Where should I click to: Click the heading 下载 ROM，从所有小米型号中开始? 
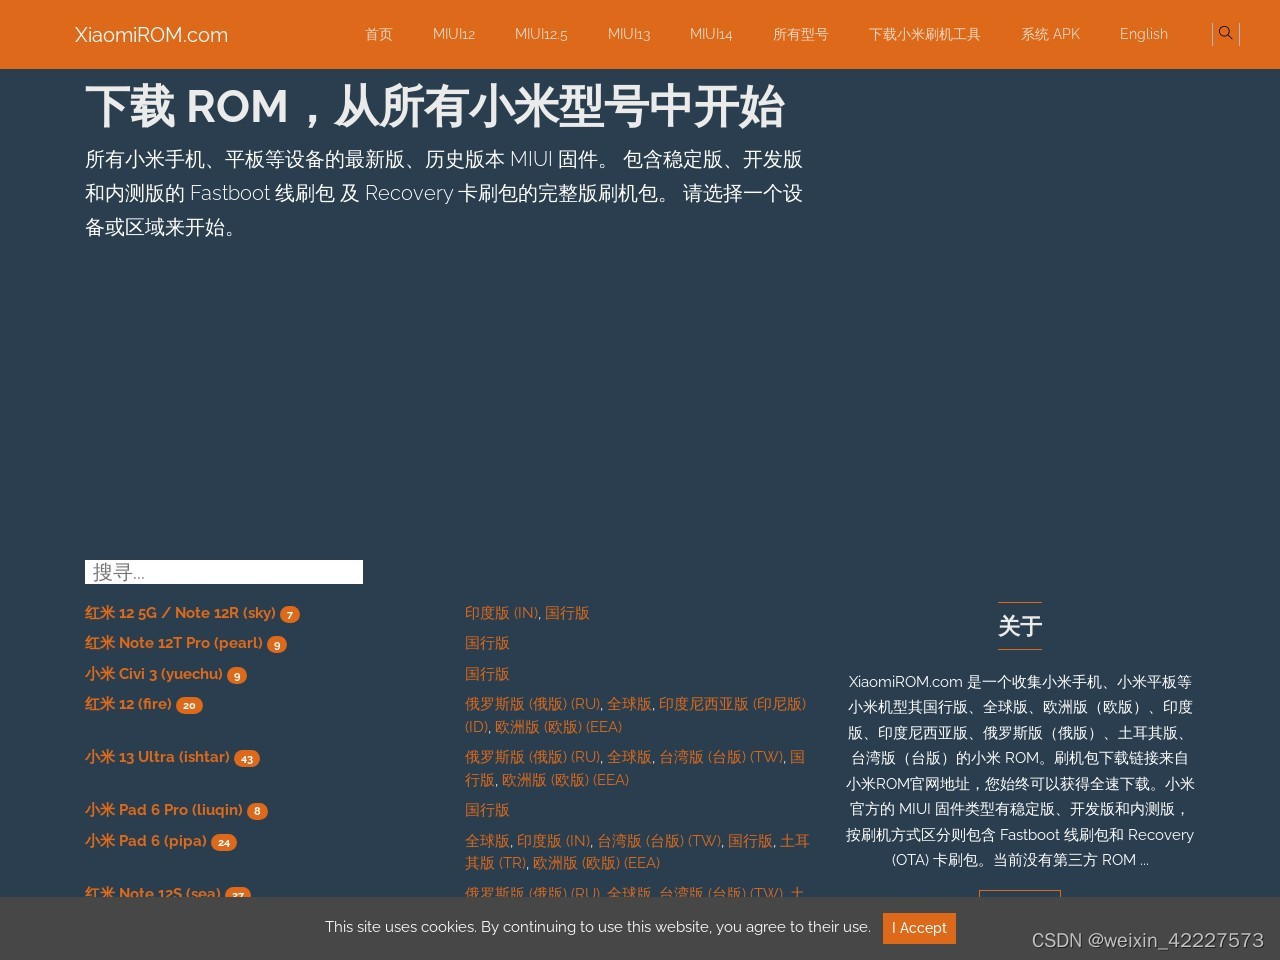click(x=435, y=107)
